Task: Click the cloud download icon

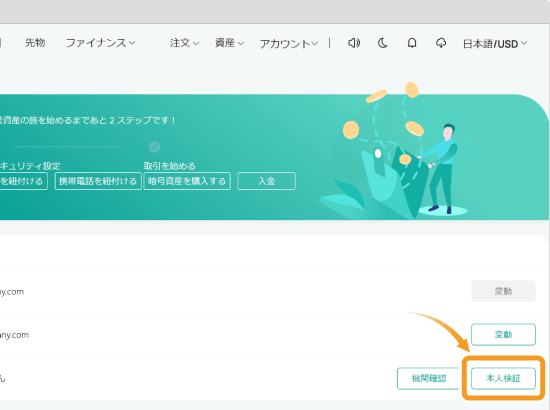Action: [x=441, y=43]
